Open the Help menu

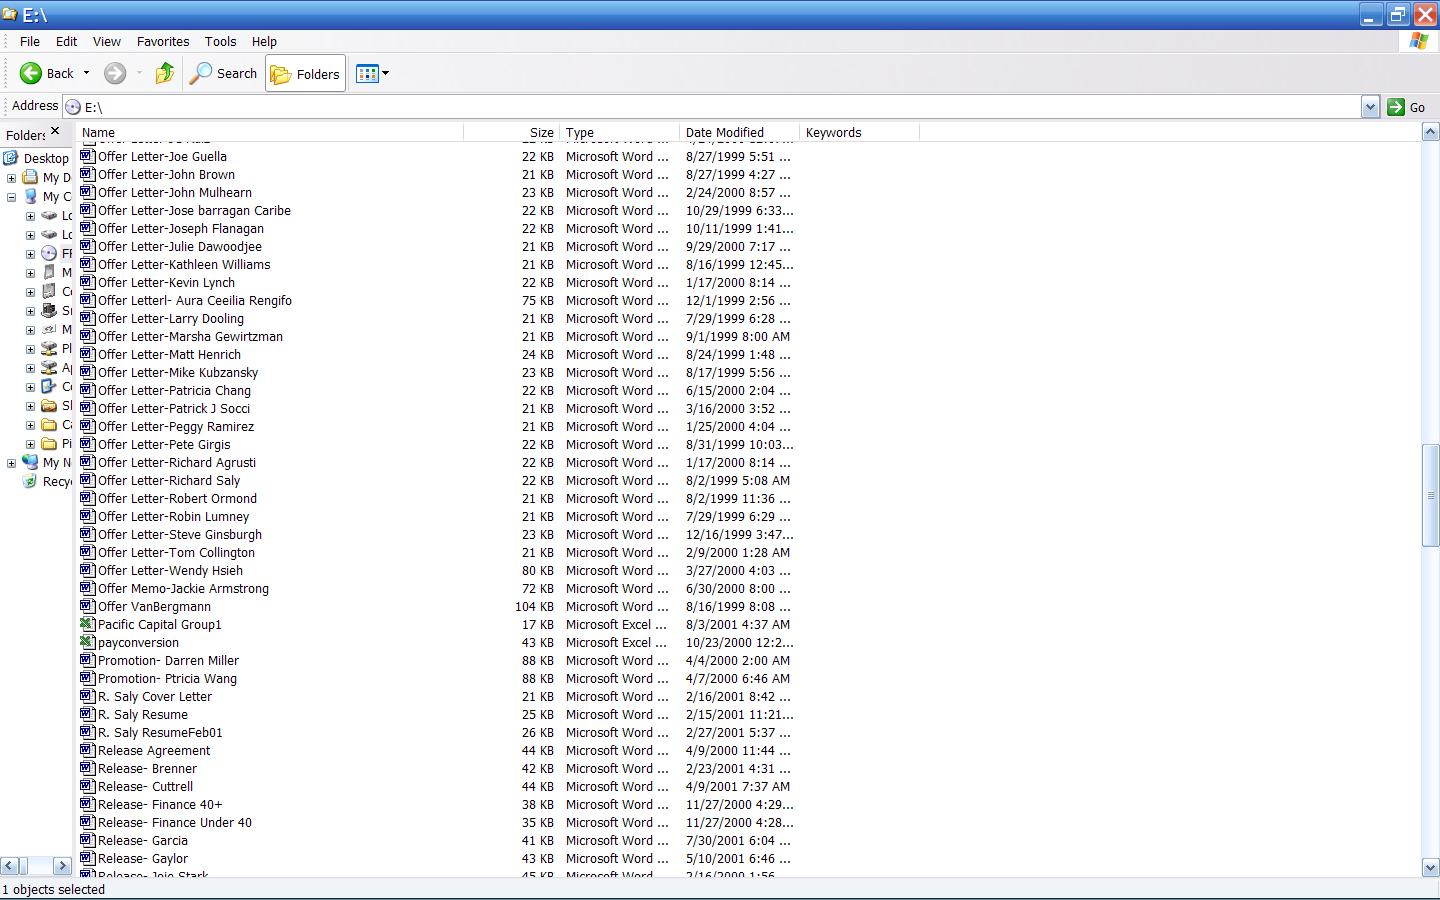(x=264, y=41)
